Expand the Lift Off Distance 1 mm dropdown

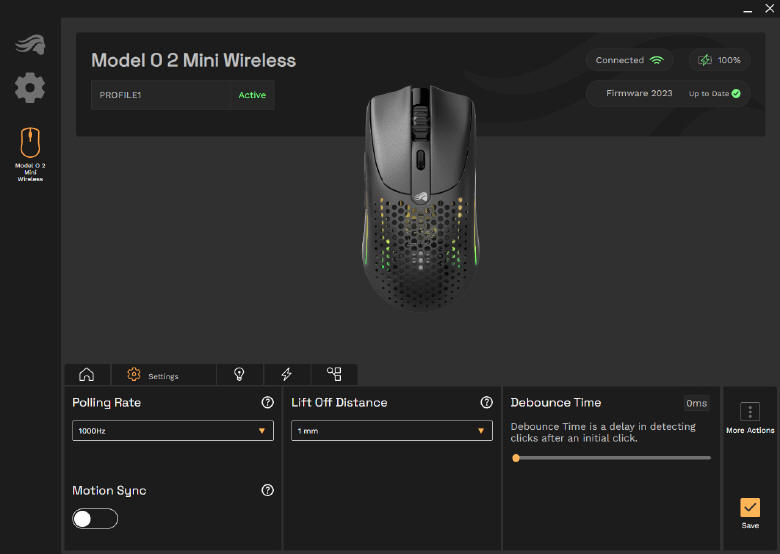click(391, 431)
